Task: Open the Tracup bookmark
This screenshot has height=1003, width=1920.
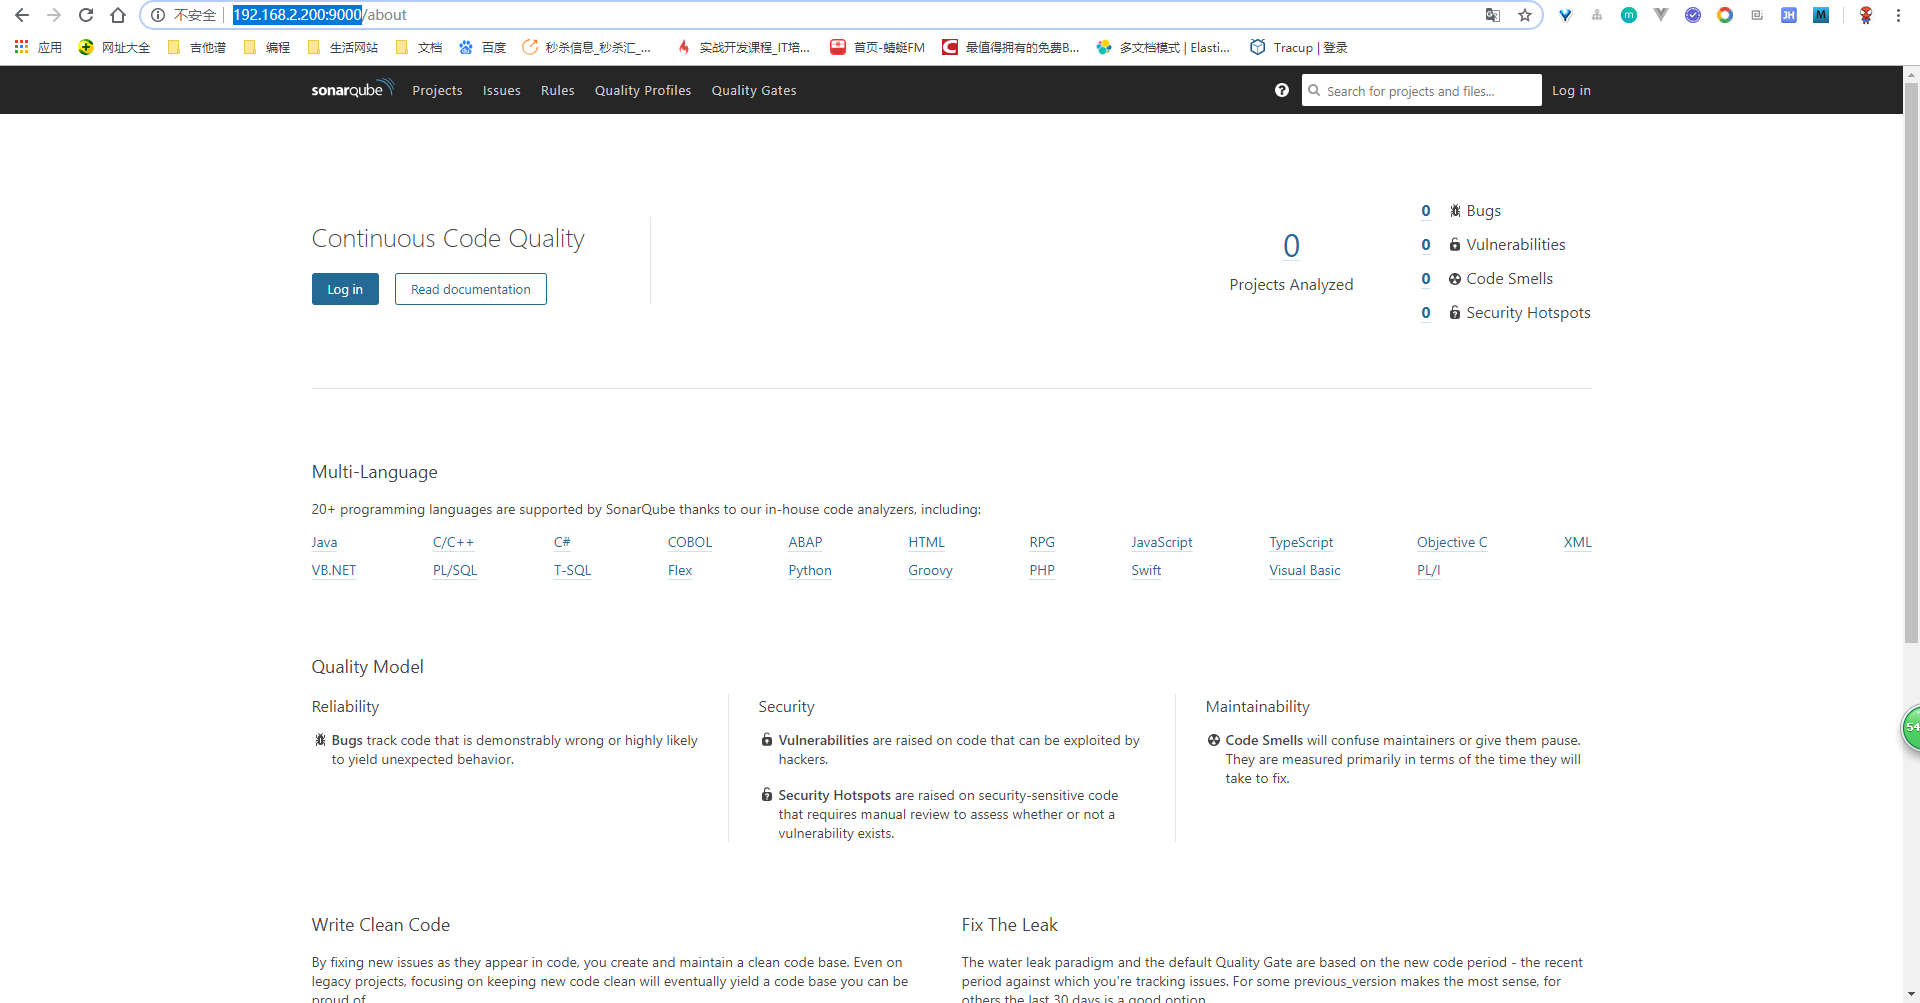Action: click(x=1299, y=47)
